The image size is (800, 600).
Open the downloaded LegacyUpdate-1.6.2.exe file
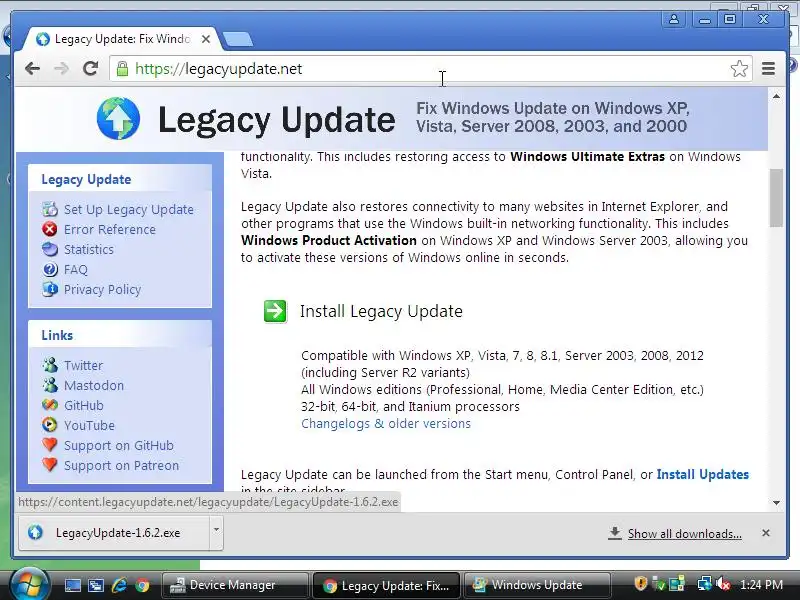tap(114, 533)
